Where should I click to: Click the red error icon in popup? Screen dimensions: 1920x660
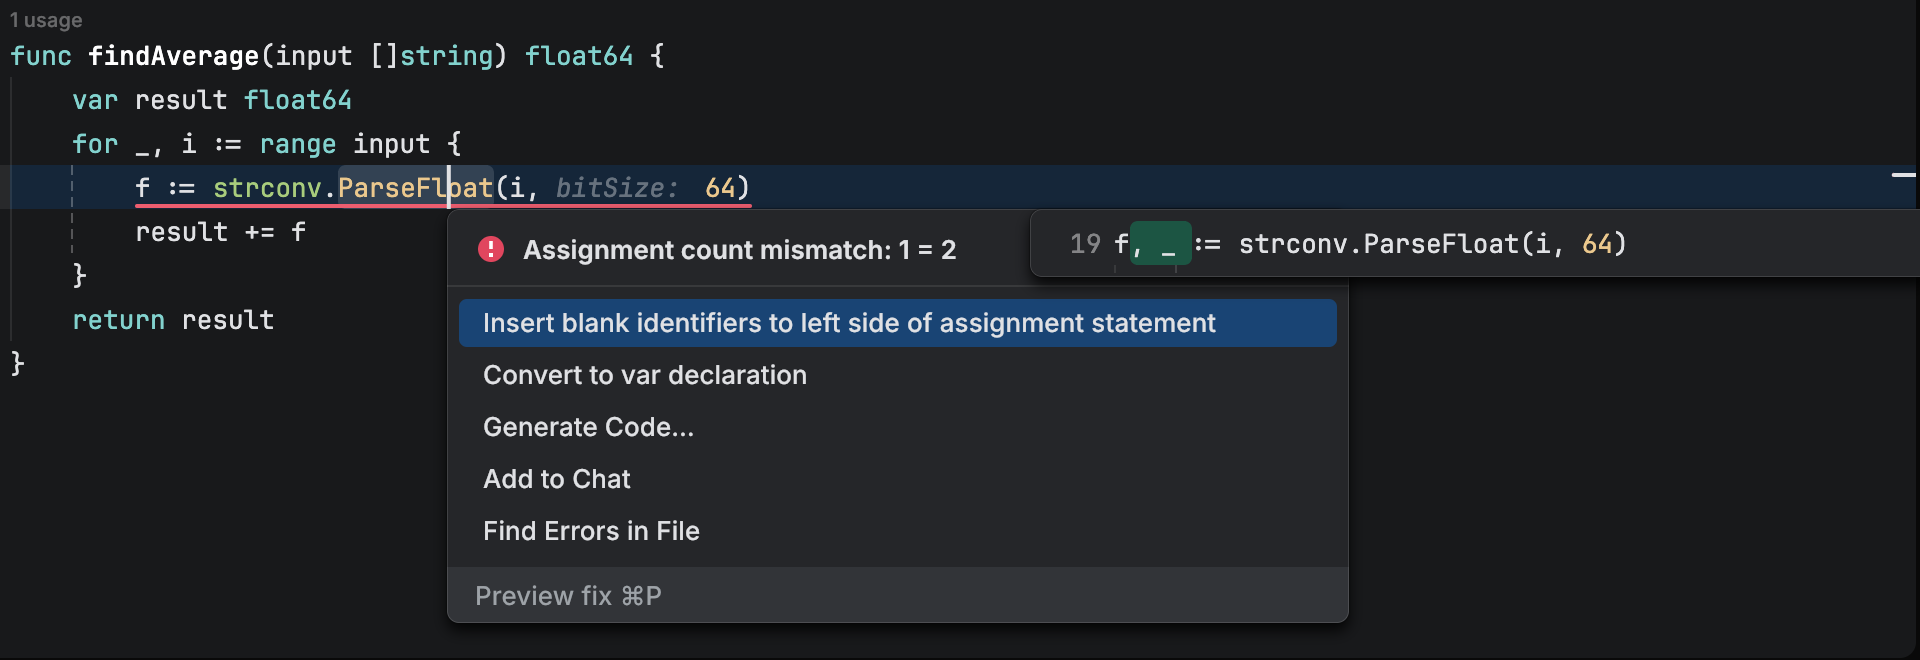pos(491,249)
